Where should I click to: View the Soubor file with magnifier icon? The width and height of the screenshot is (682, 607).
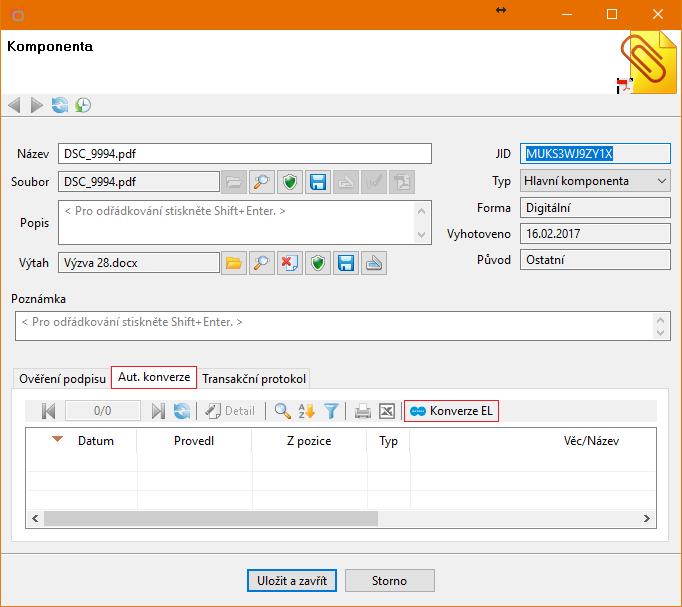[x=262, y=182]
